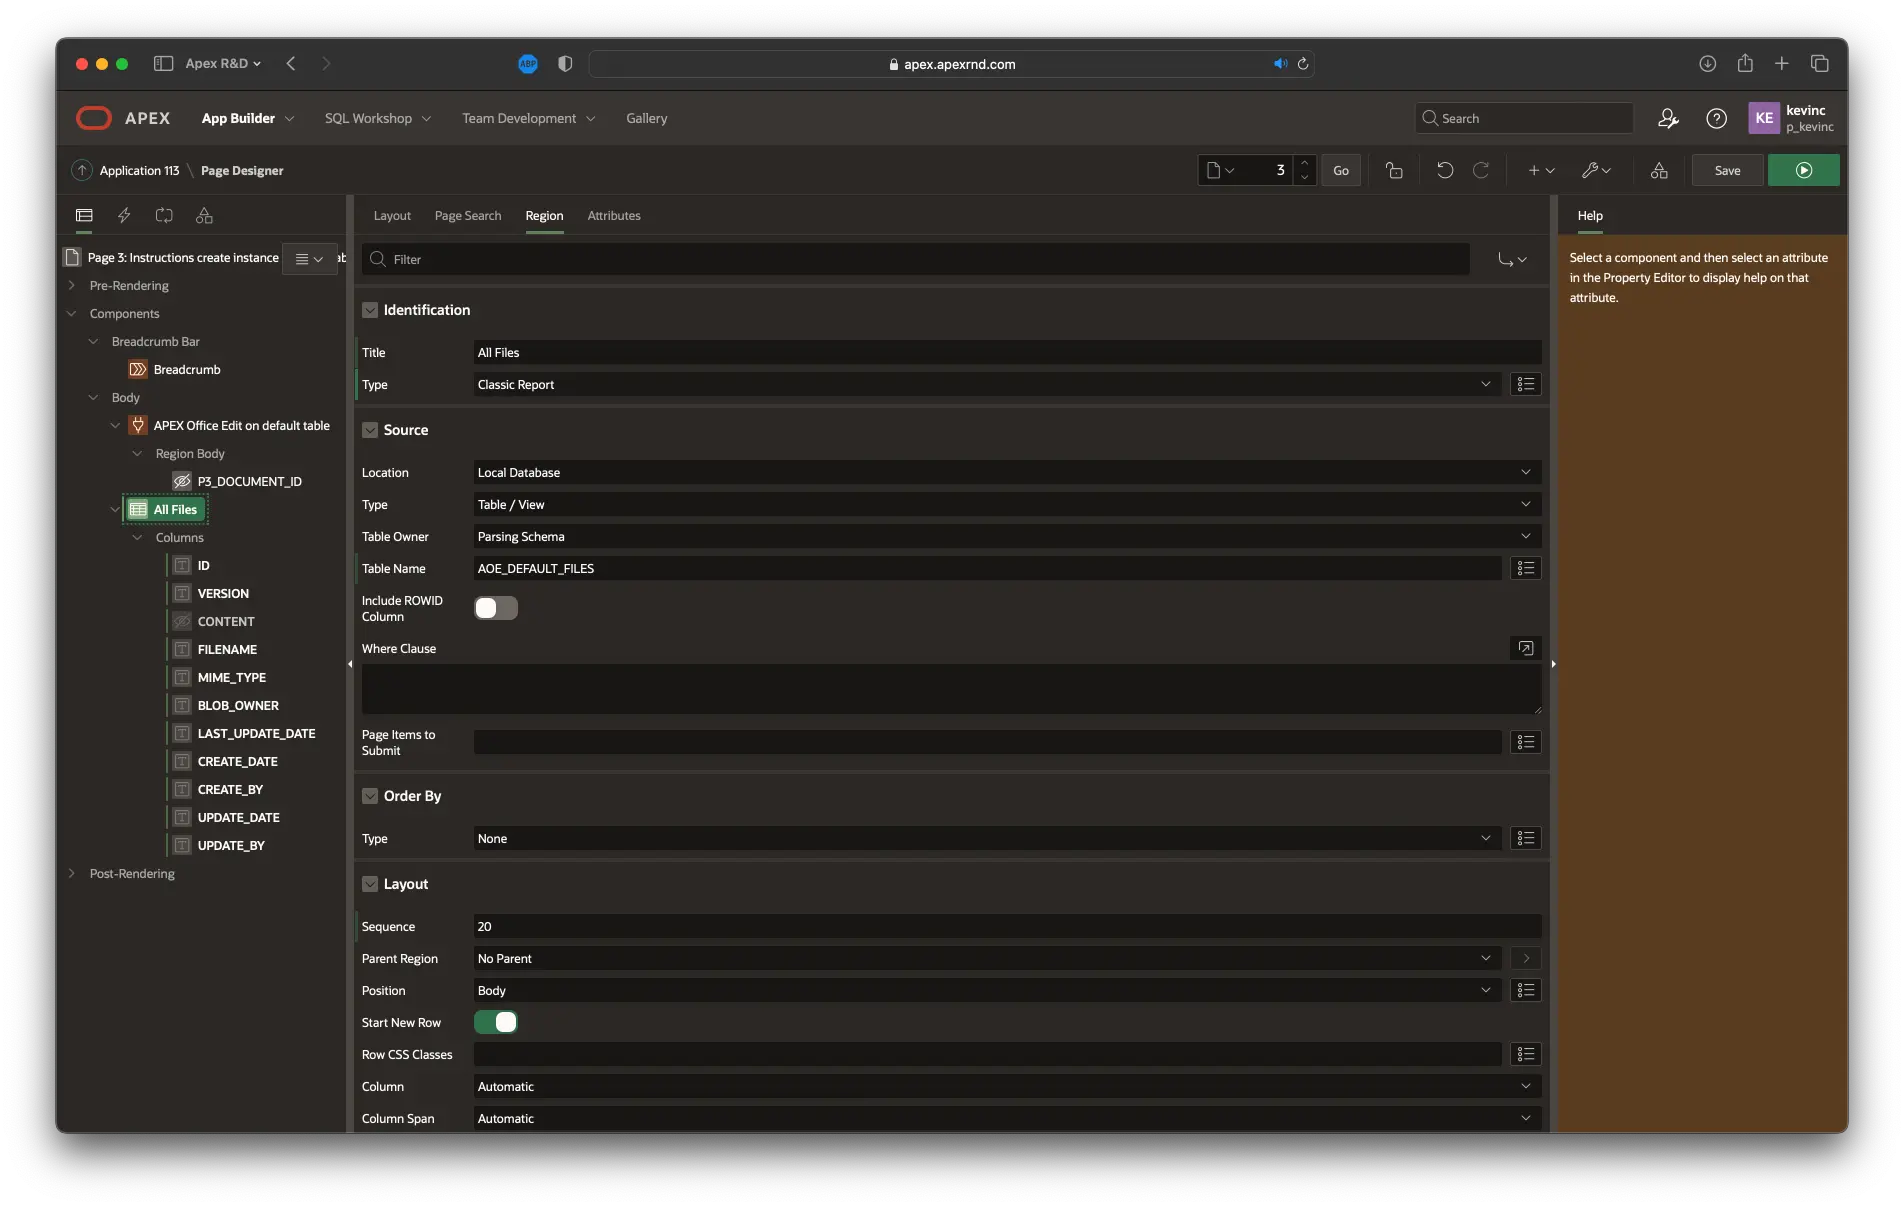Open the Rendering tree tab icon
1904x1207 pixels.
coord(84,215)
